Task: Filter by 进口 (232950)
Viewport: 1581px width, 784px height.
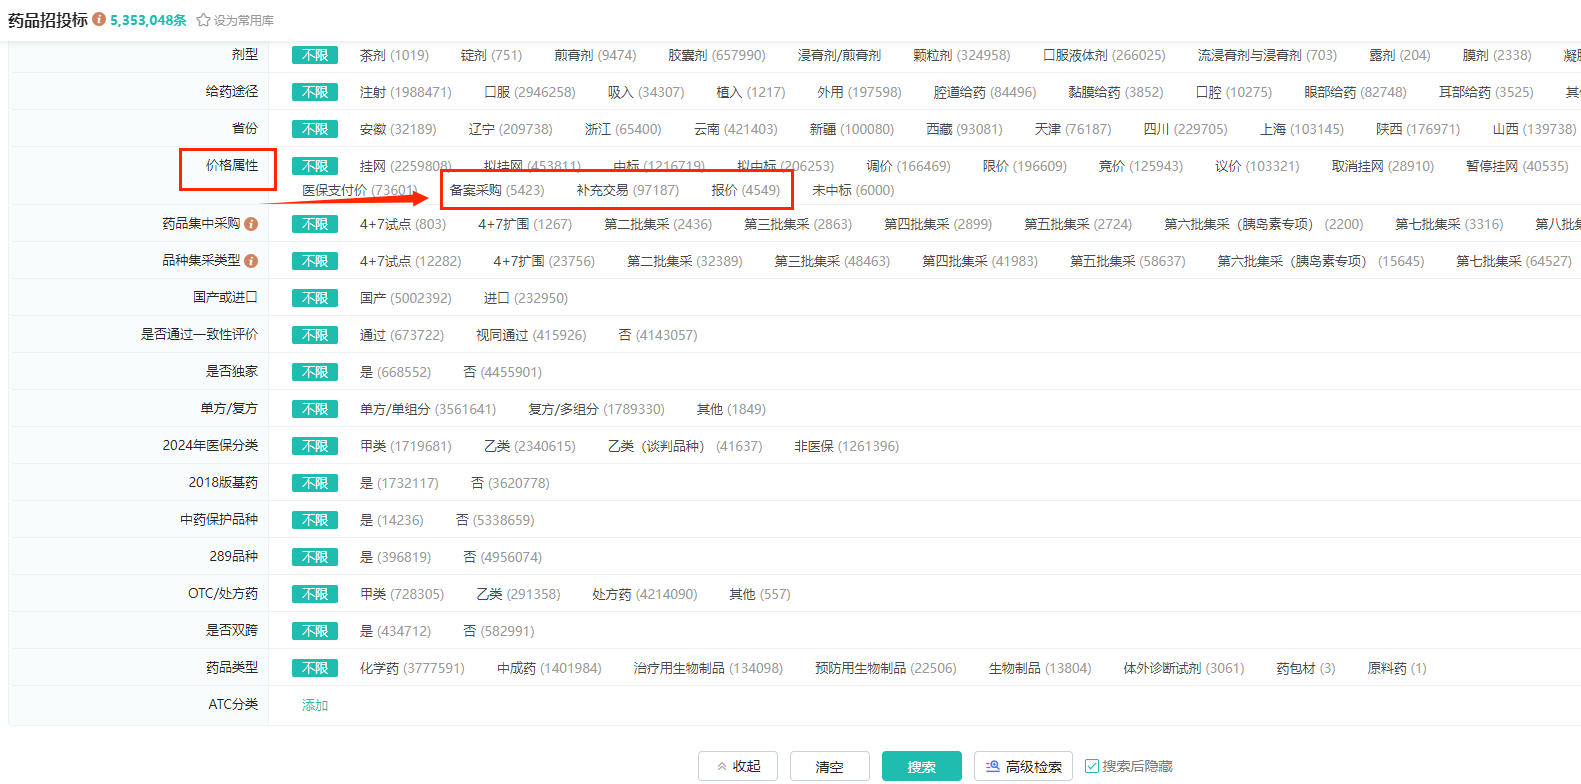Action: [x=526, y=298]
